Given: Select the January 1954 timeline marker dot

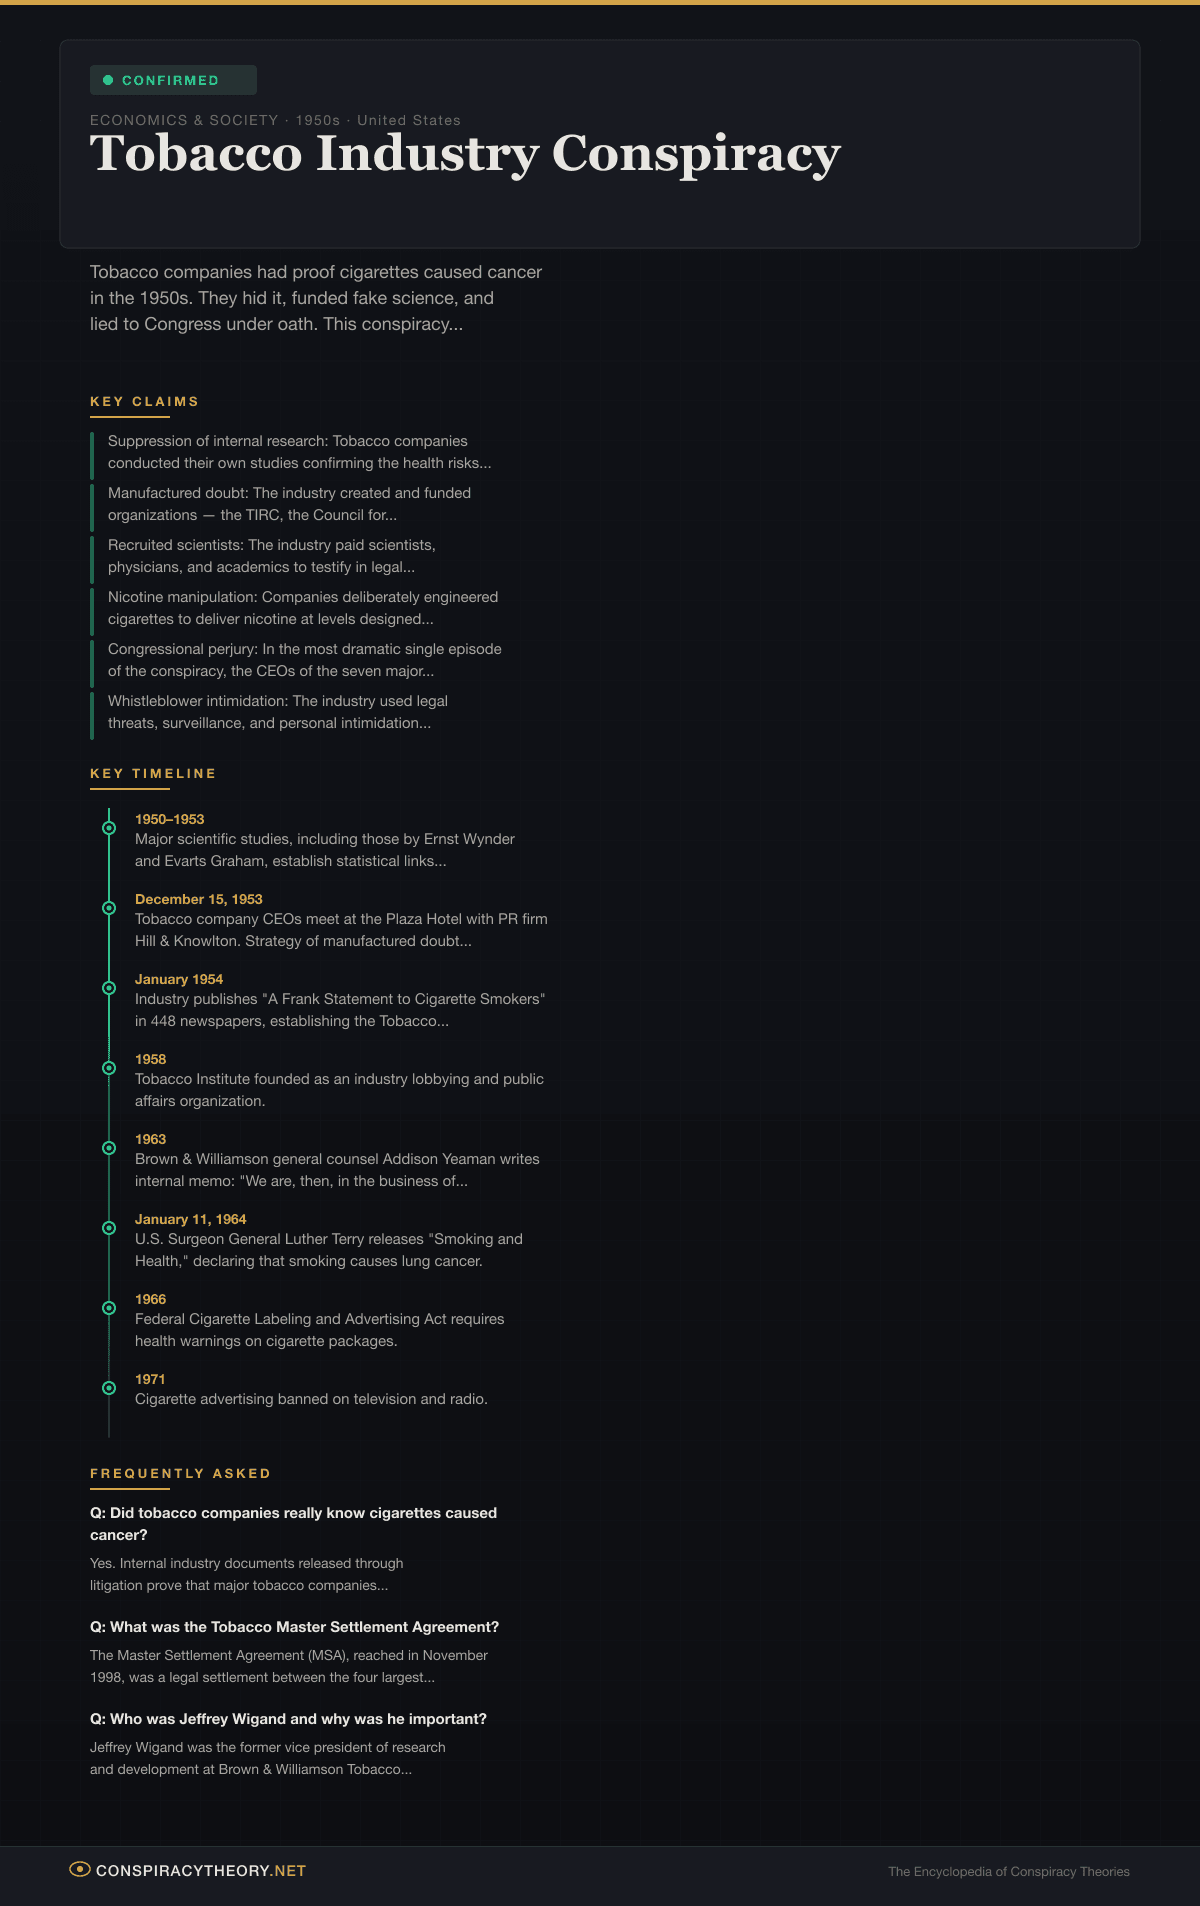Looking at the screenshot, I should point(109,988).
